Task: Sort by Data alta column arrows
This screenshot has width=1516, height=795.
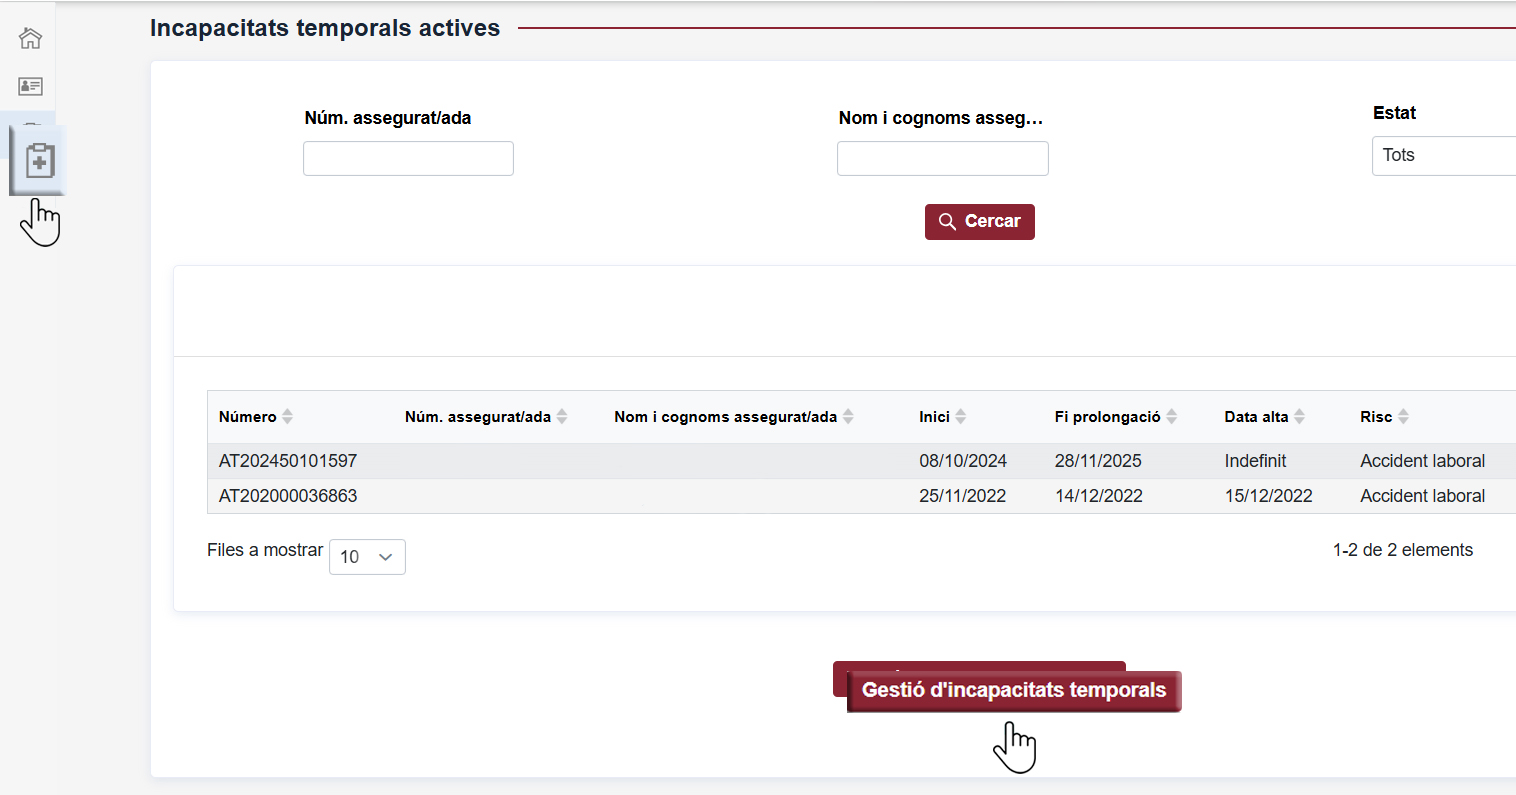Action: [1300, 417]
